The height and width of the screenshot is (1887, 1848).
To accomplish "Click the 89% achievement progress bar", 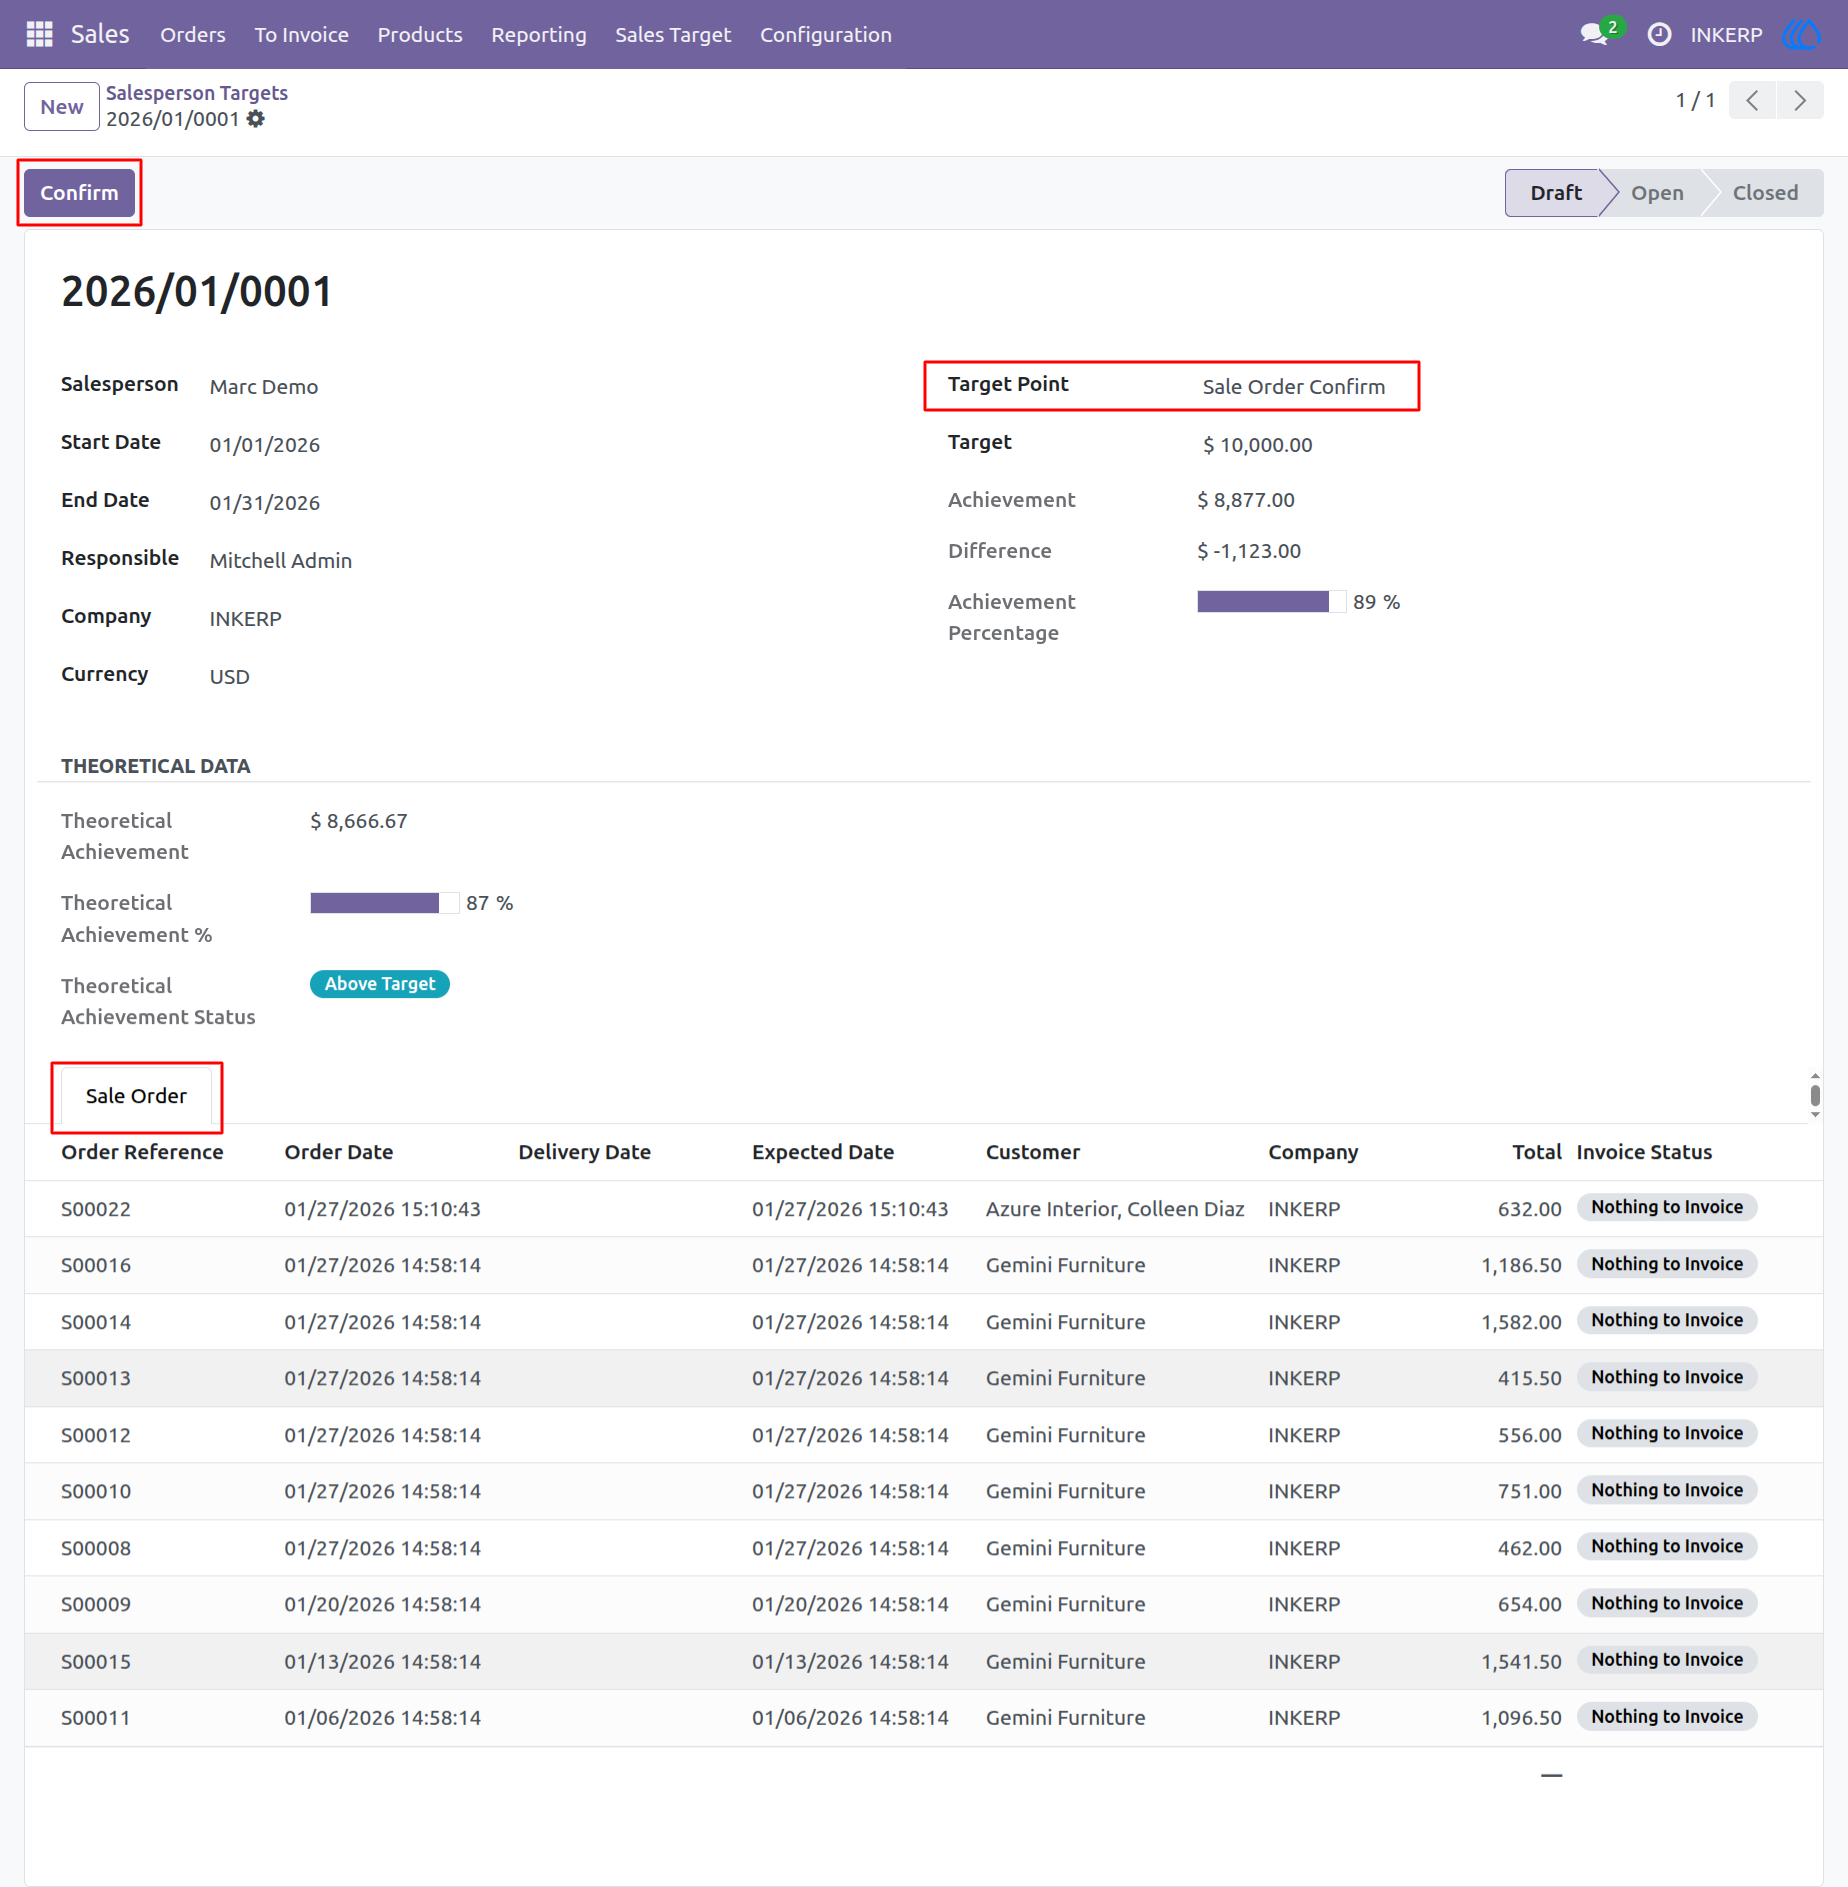I will [x=1271, y=601].
